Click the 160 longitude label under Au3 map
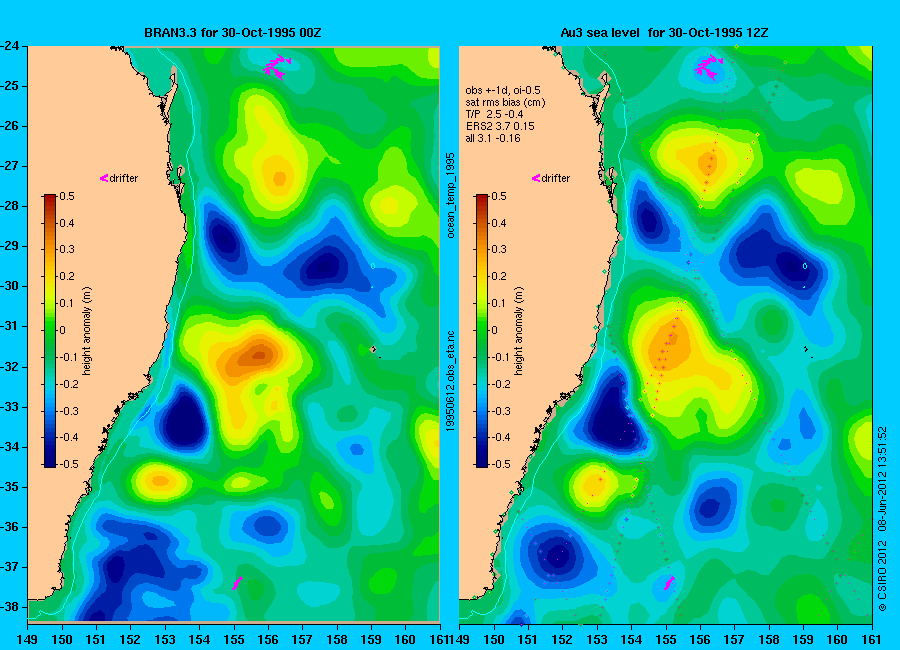 point(837,639)
